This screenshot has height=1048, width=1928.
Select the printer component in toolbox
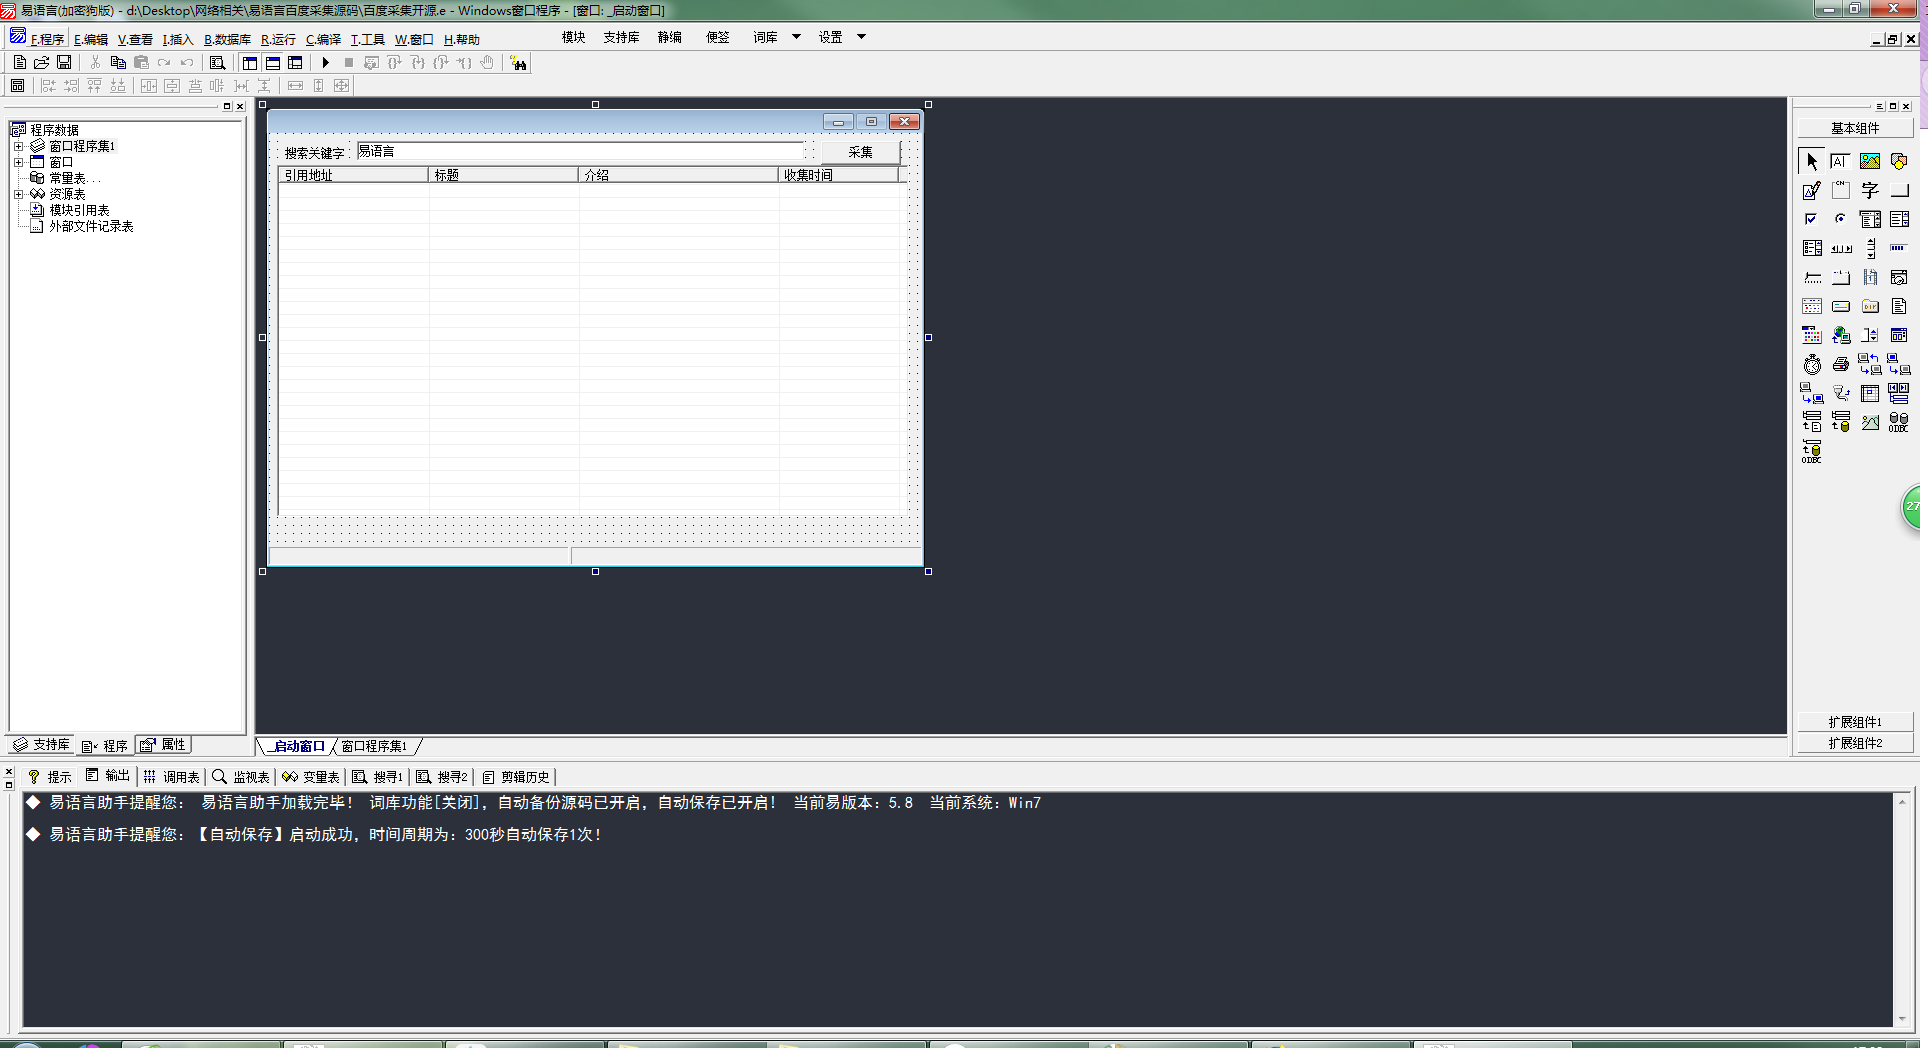coord(1840,365)
